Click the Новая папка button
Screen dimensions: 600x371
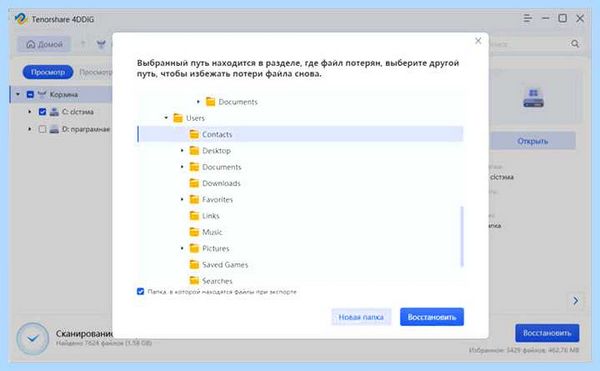click(x=361, y=317)
